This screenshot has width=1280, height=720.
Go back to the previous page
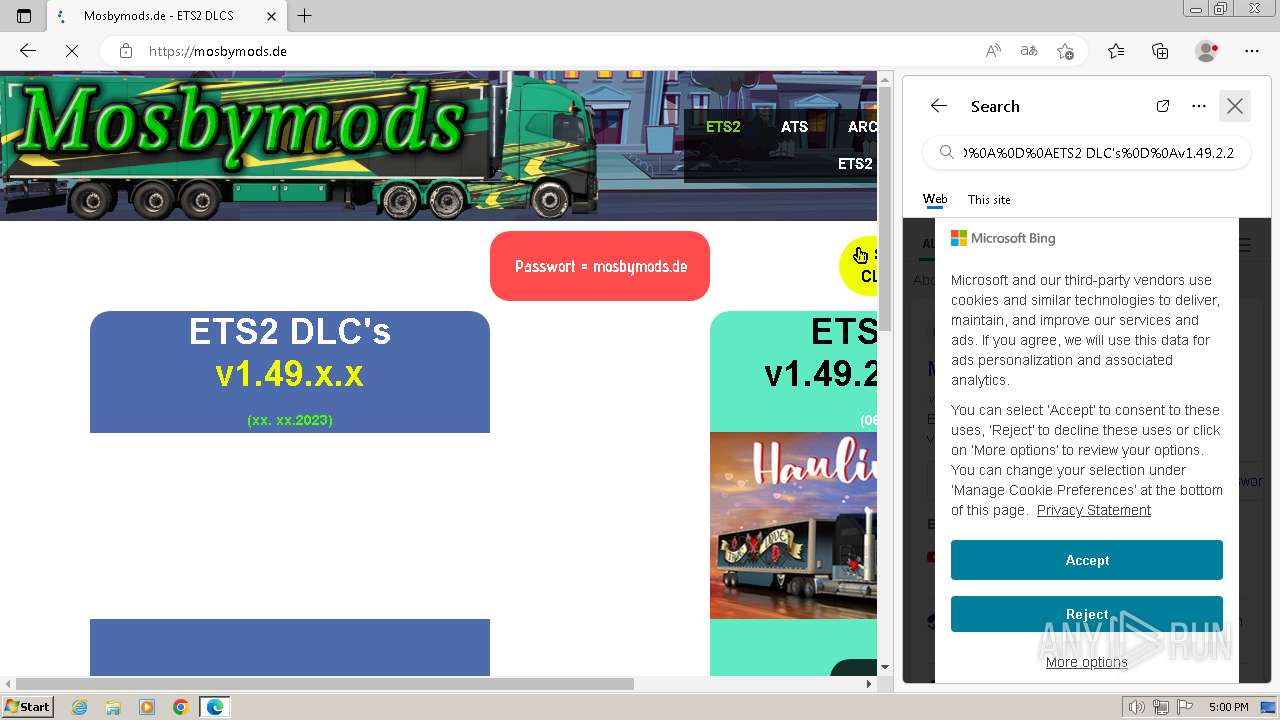point(28,51)
